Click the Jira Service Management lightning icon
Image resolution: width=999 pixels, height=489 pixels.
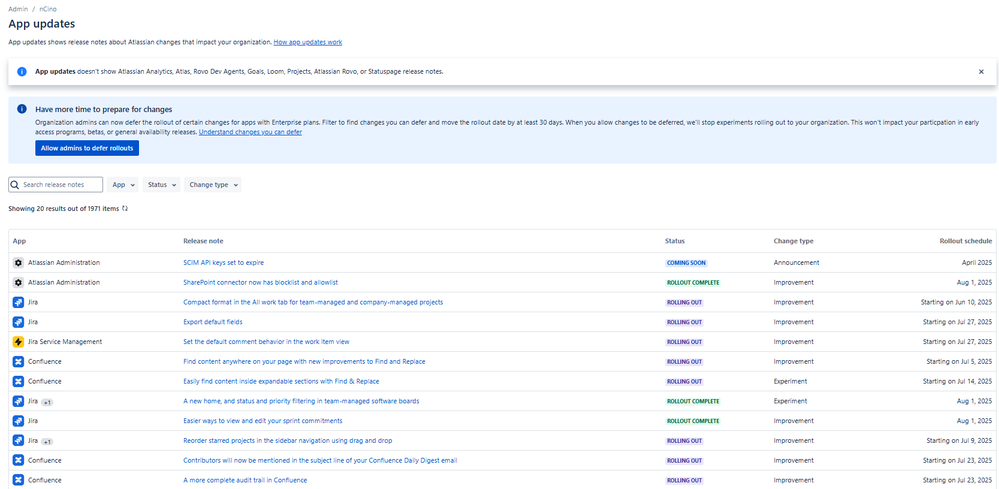pyautogui.click(x=18, y=341)
